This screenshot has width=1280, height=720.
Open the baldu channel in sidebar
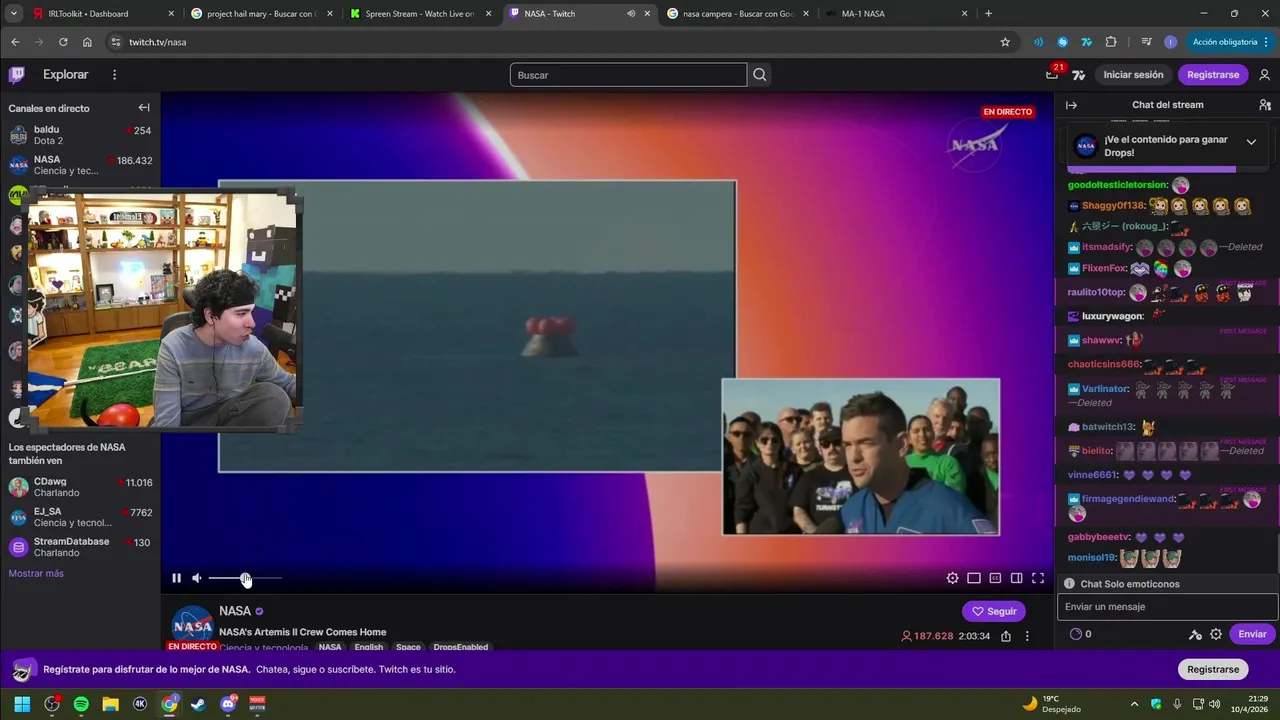pyautogui.click(x=80, y=135)
